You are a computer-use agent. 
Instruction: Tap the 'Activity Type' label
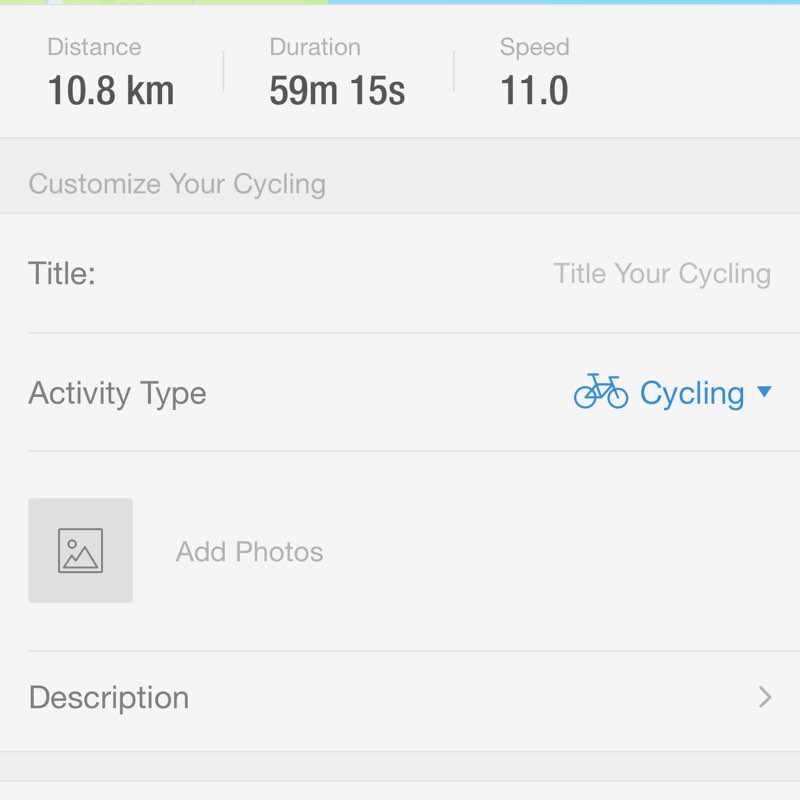[117, 393]
